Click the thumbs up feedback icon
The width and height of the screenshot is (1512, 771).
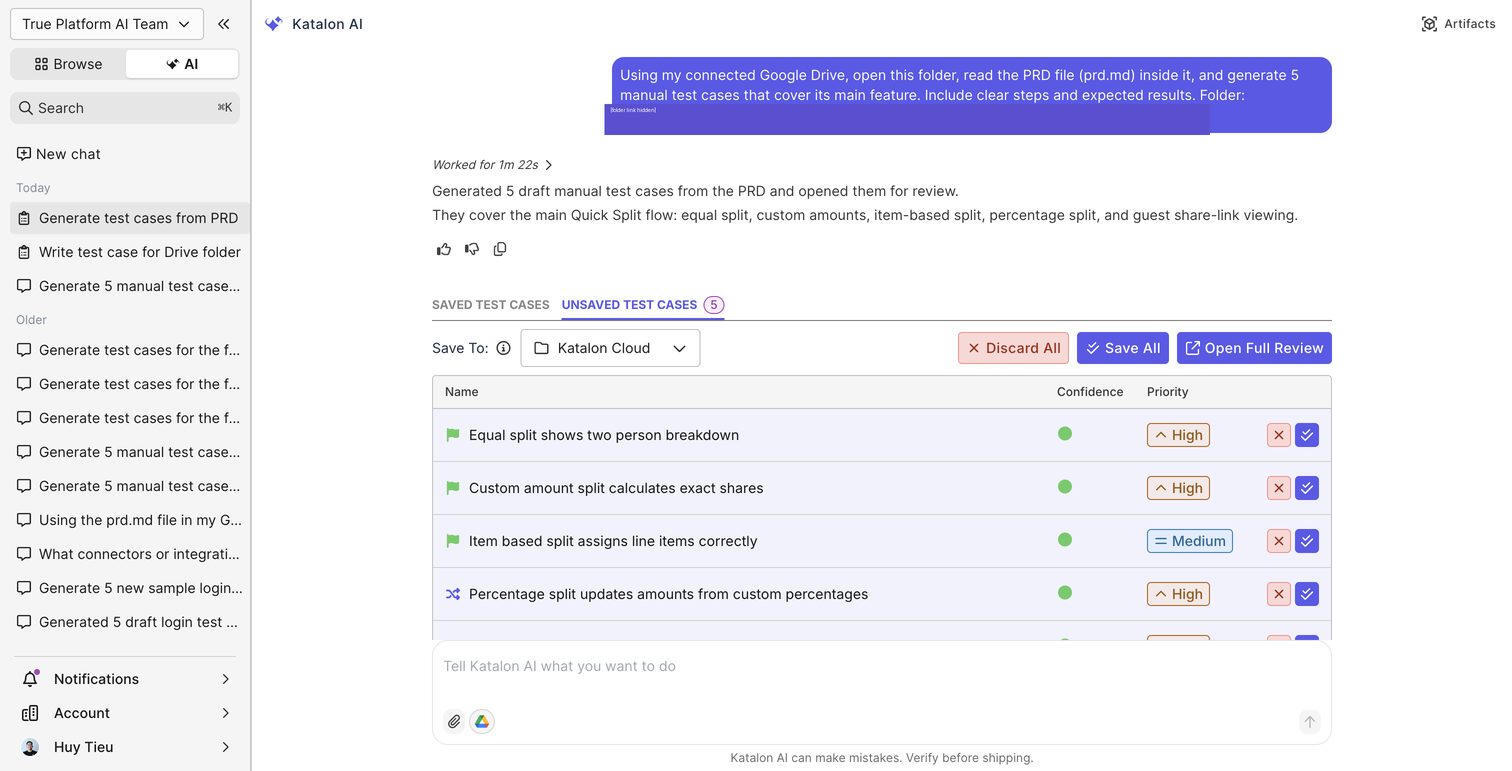[444, 249]
